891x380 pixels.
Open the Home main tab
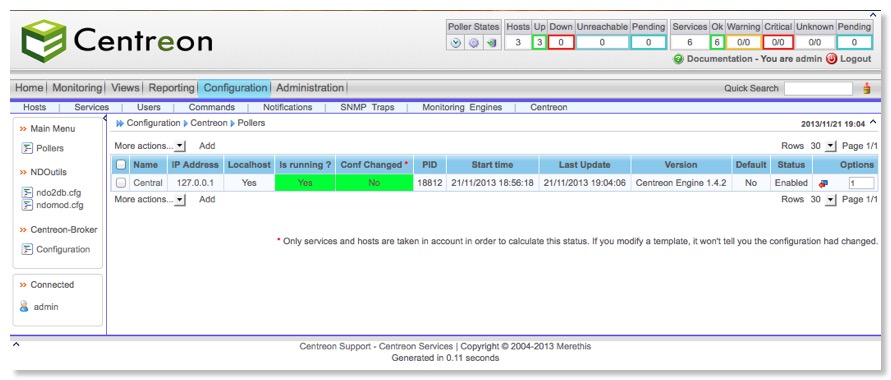29,88
